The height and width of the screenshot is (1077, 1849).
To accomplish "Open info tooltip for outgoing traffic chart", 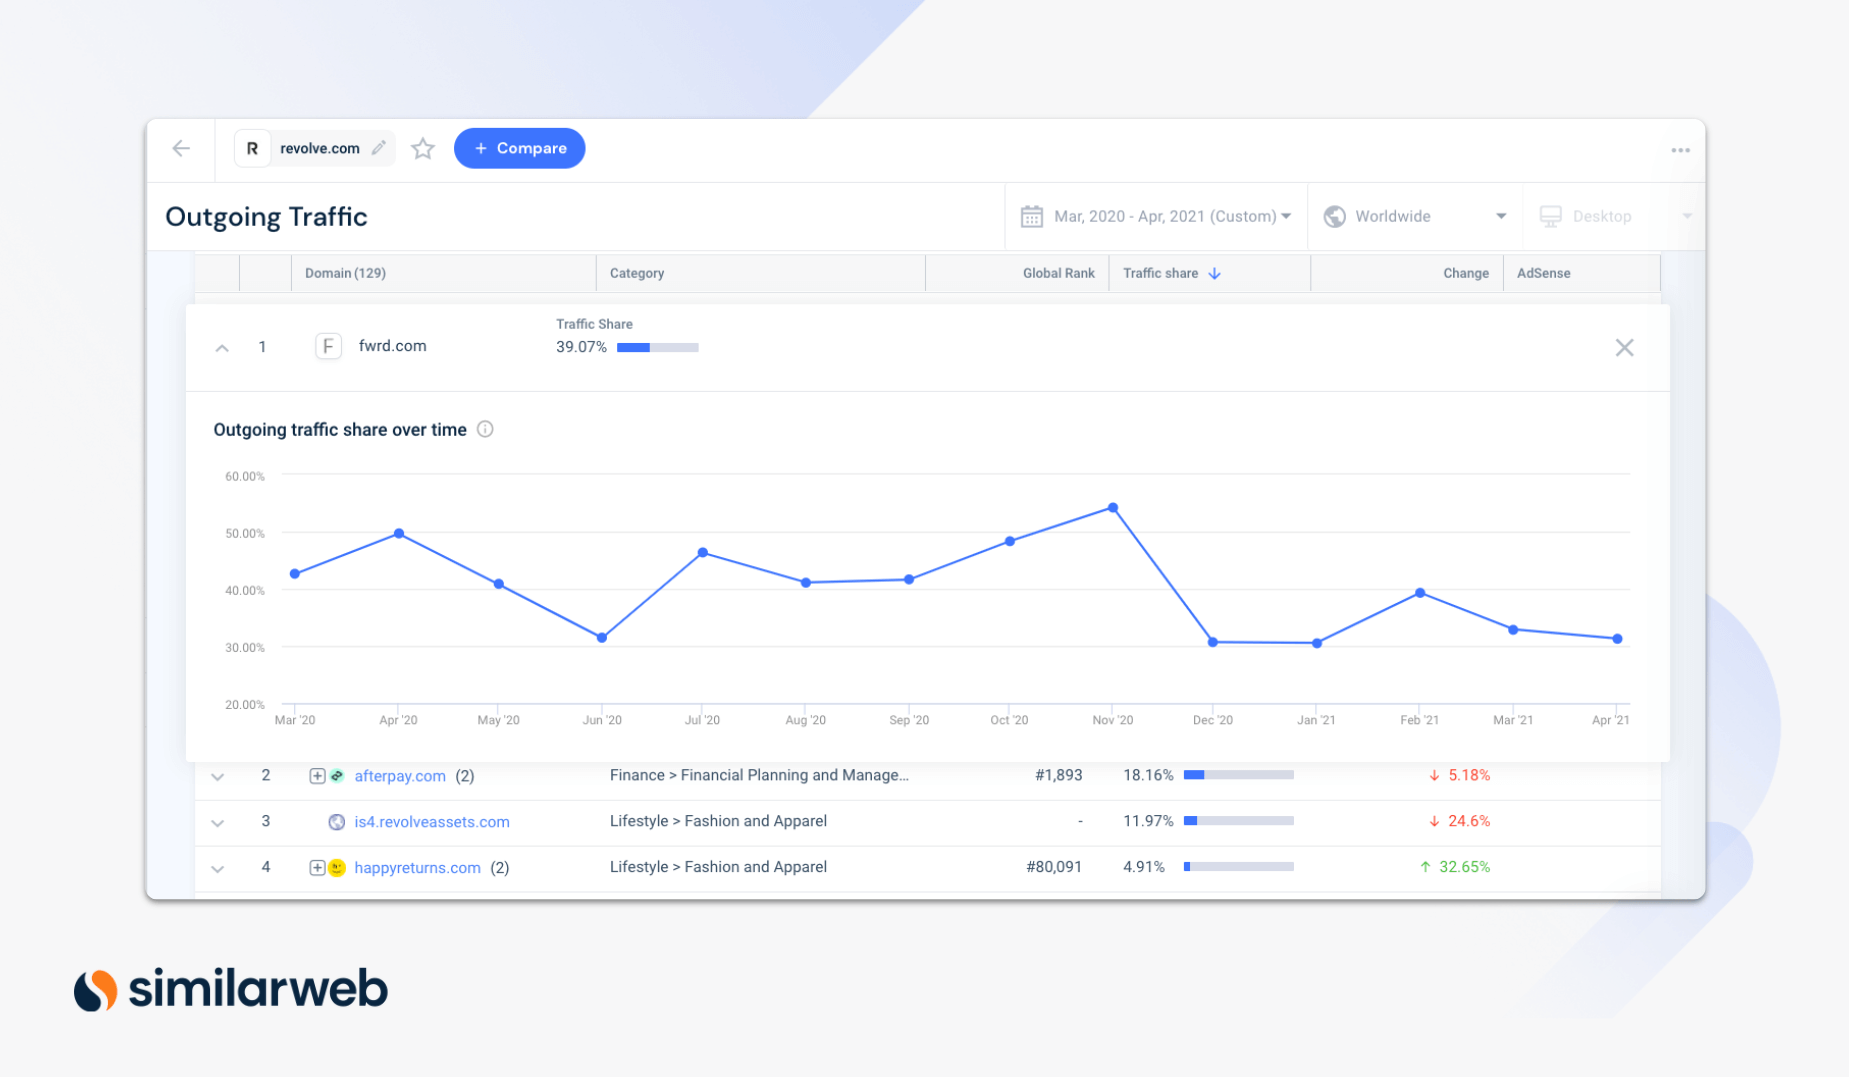I will point(486,429).
